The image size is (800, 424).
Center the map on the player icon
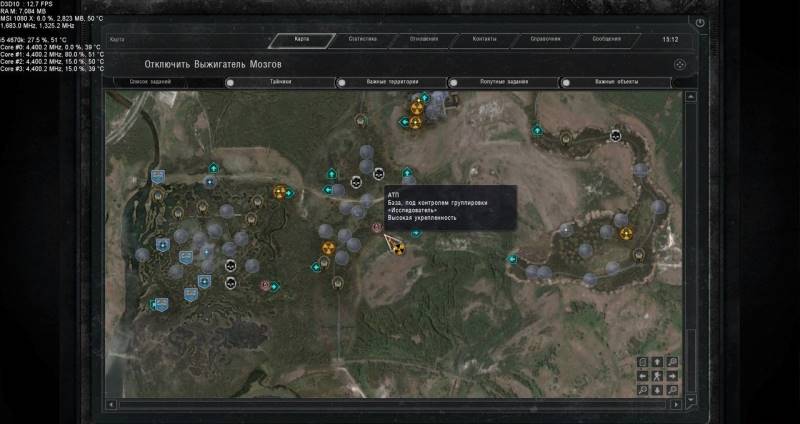click(x=657, y=377)
